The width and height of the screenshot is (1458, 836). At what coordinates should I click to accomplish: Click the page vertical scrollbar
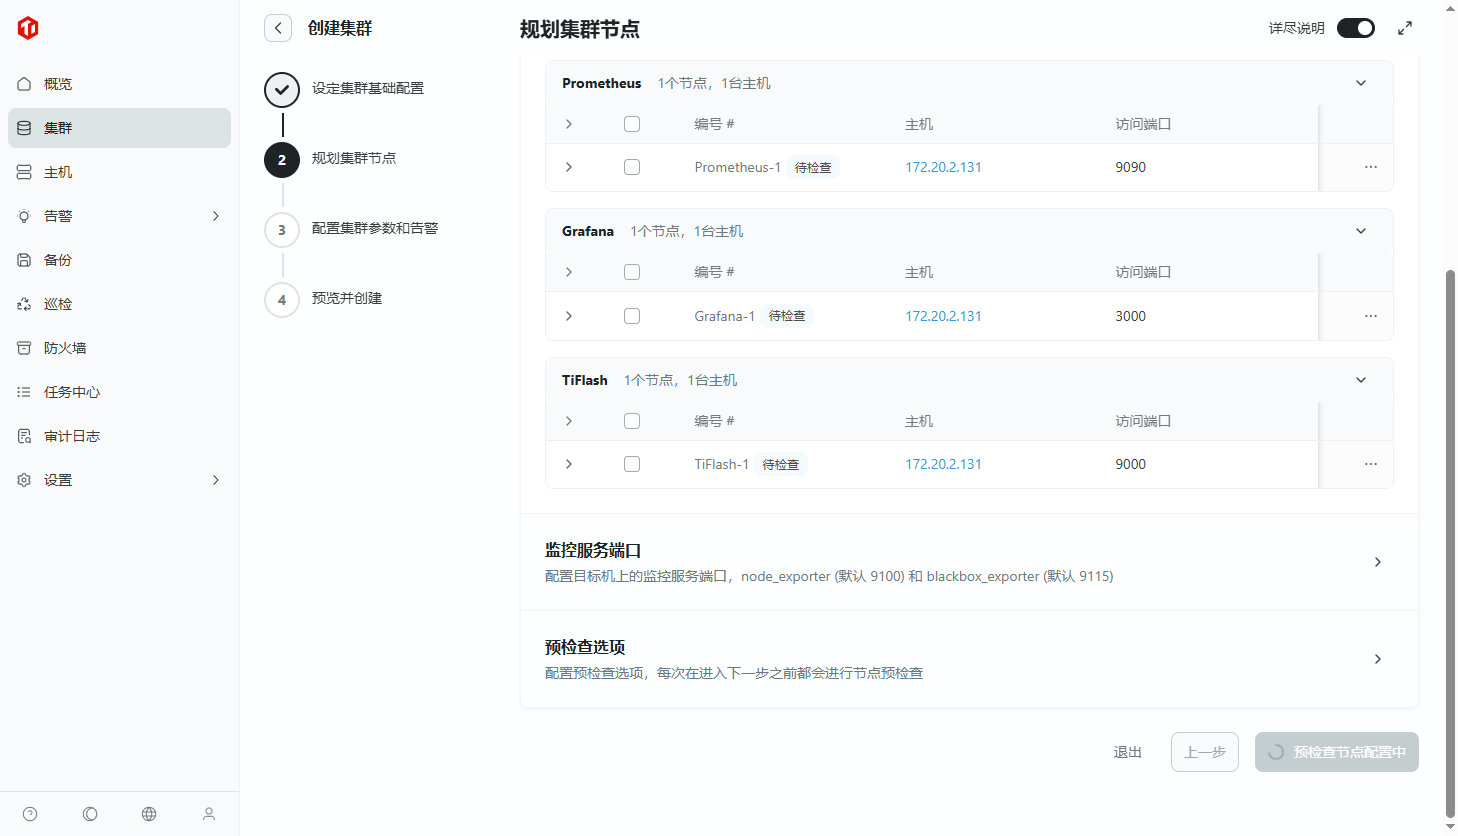1450,540
